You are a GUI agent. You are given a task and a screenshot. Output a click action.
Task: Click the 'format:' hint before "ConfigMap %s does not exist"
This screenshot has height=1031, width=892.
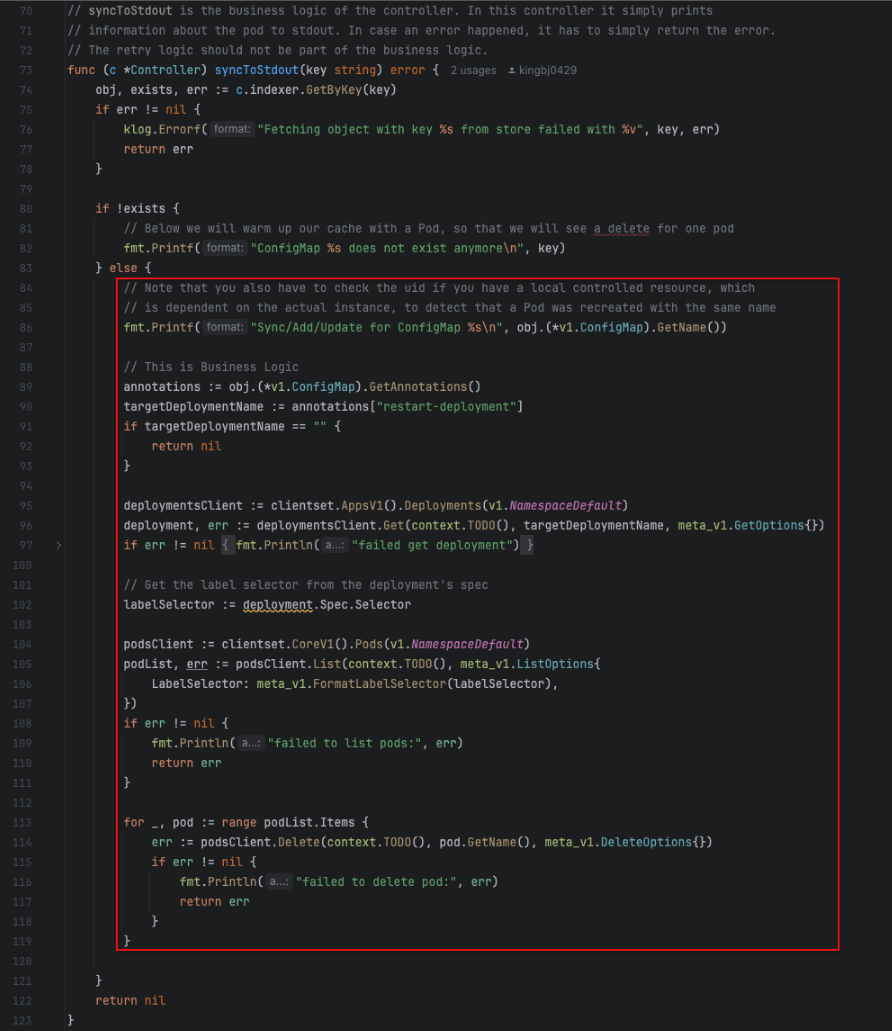[x=225, y=248]
